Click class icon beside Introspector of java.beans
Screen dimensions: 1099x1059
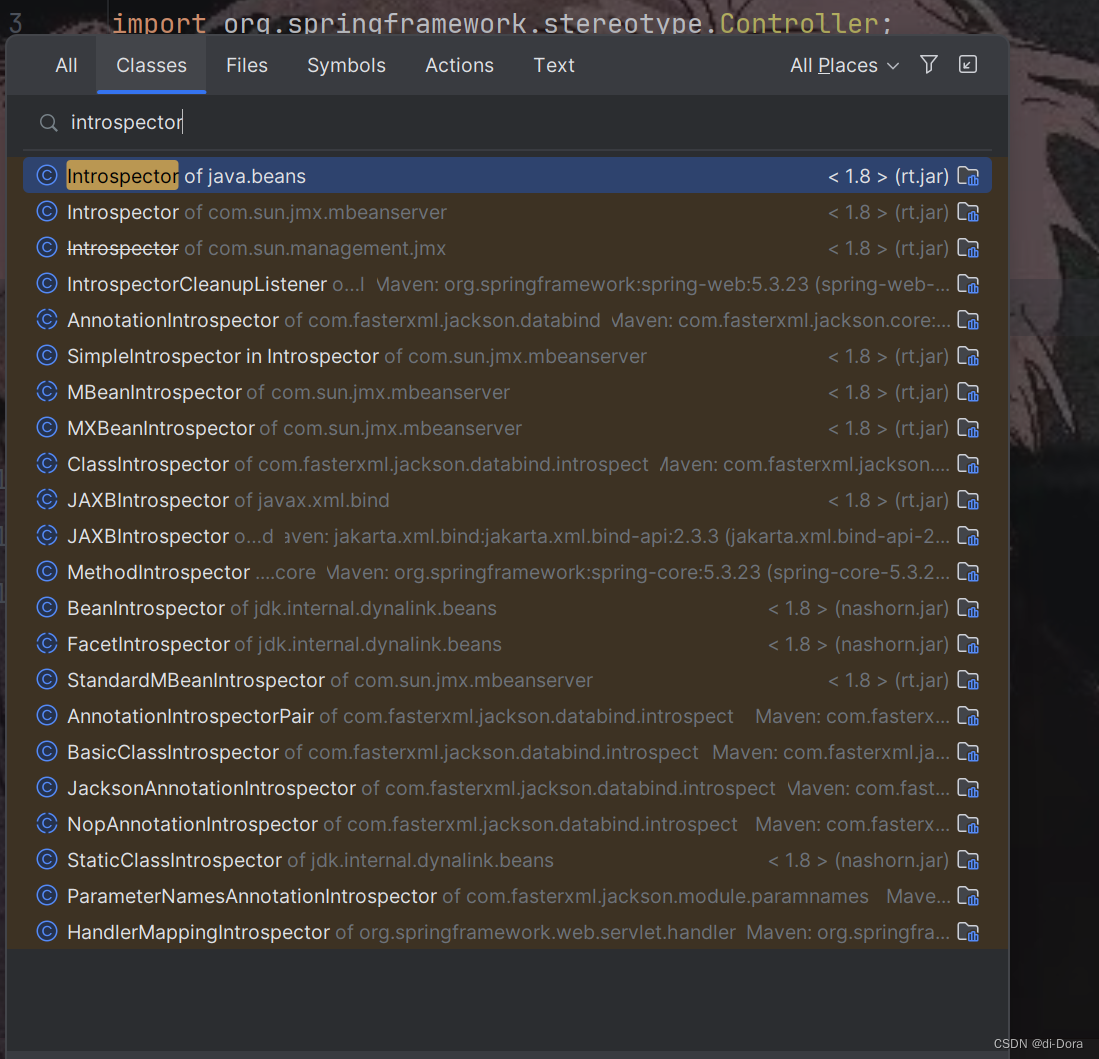point(47,175)
